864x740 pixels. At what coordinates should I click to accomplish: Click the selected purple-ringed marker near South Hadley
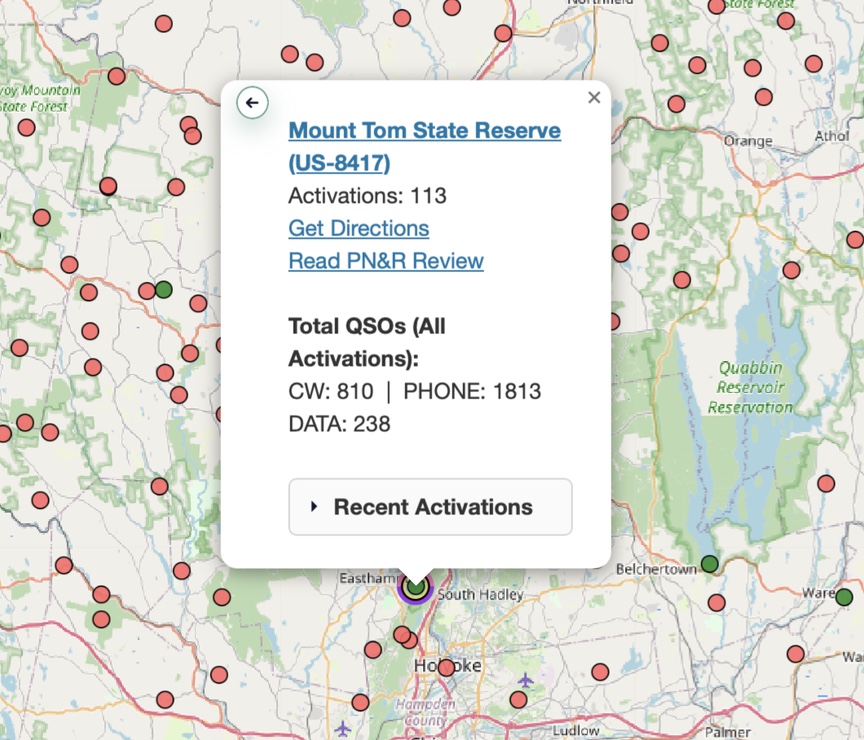[x=414, y=587]
